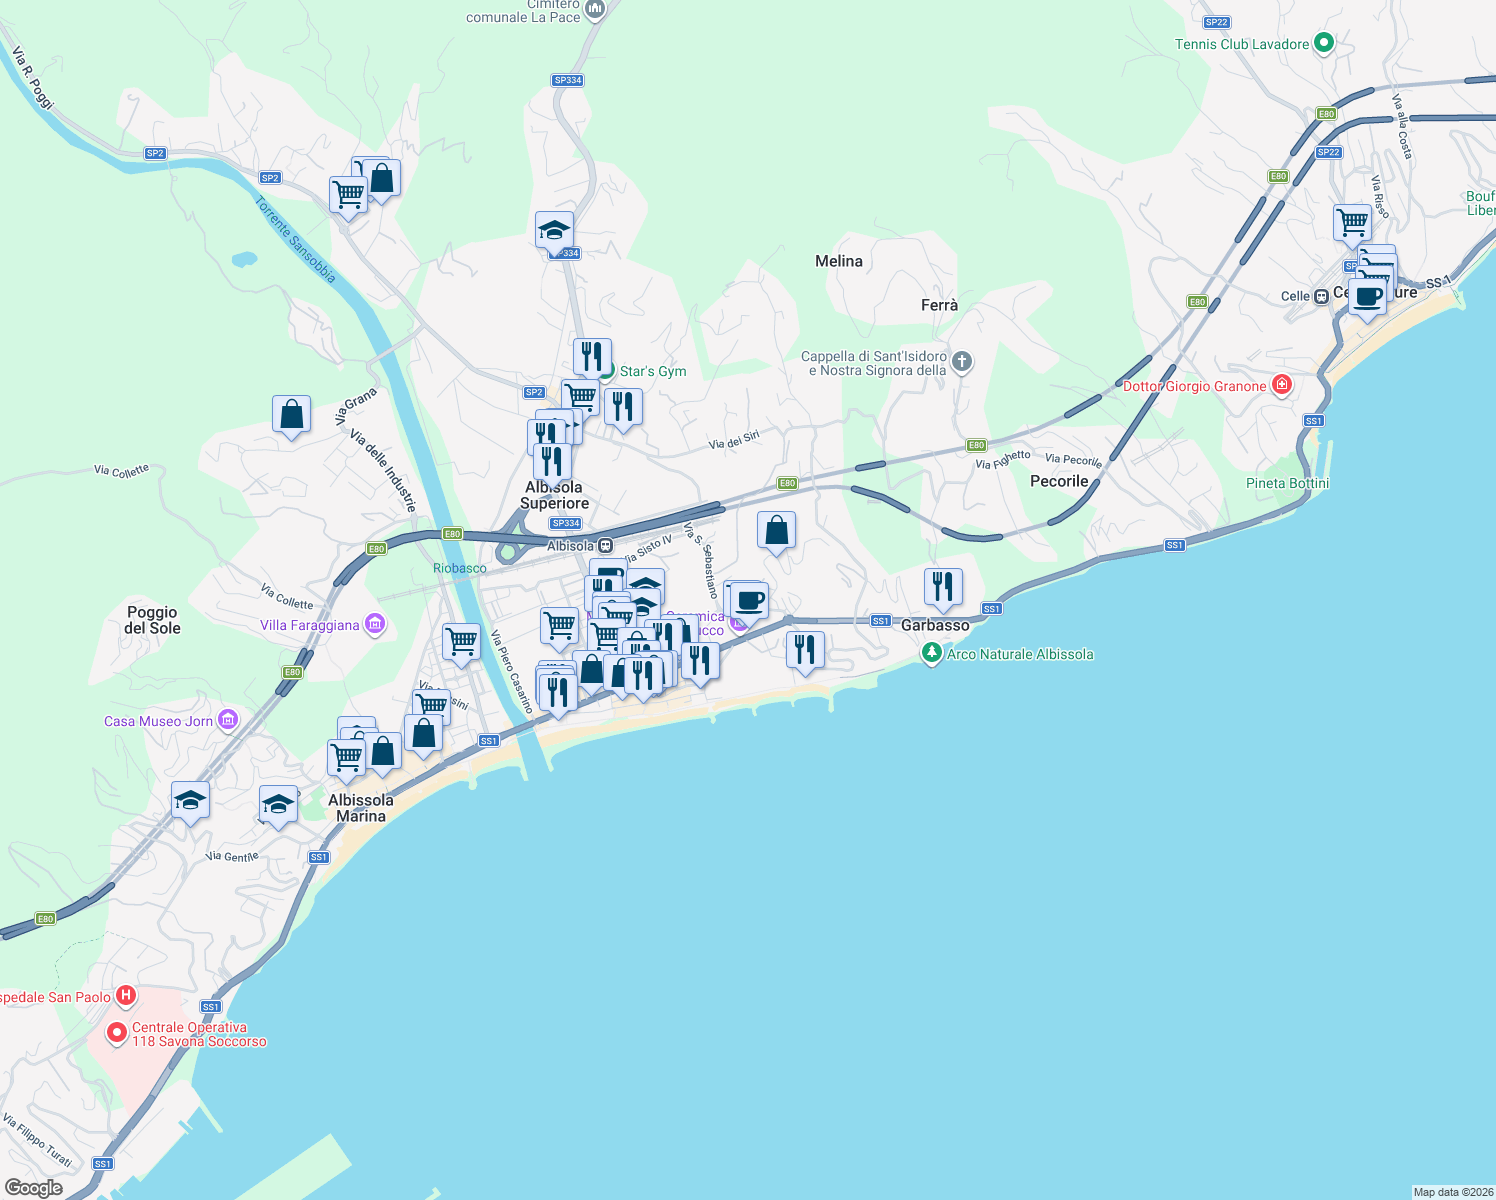Click the museum icon at Casa Museo Jorn

pyautogui.click(x=227, y=719)
